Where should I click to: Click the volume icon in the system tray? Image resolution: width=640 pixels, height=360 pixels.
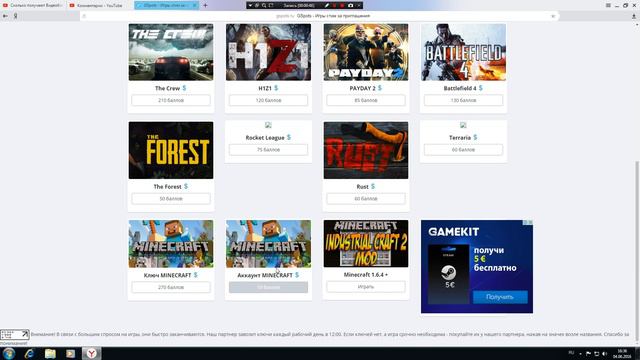pos(604,353)
